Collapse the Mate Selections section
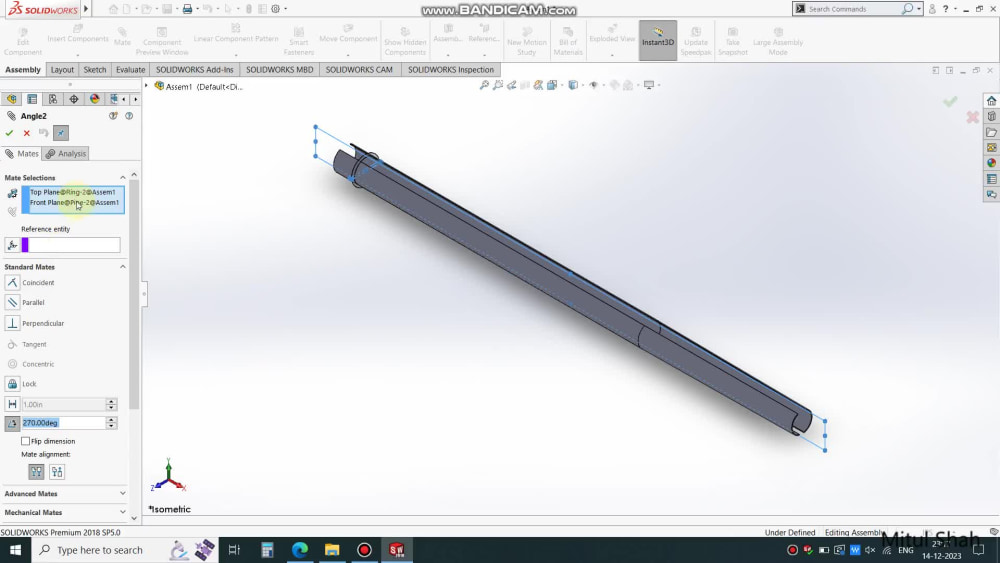 point(122,178)
